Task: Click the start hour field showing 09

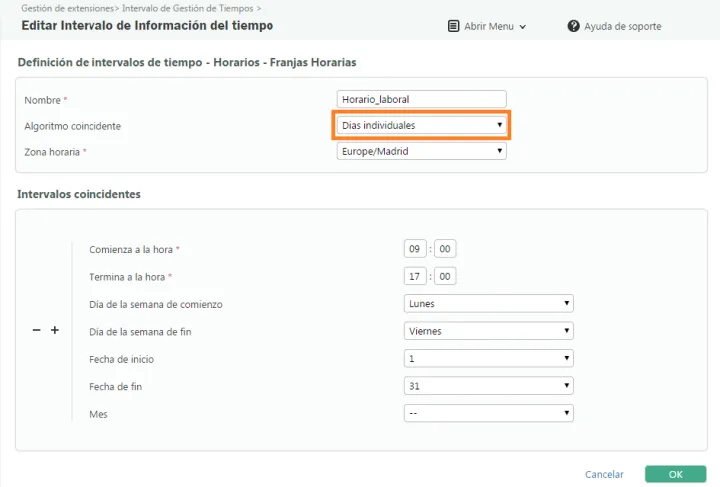Action: [x=414, y=249]
